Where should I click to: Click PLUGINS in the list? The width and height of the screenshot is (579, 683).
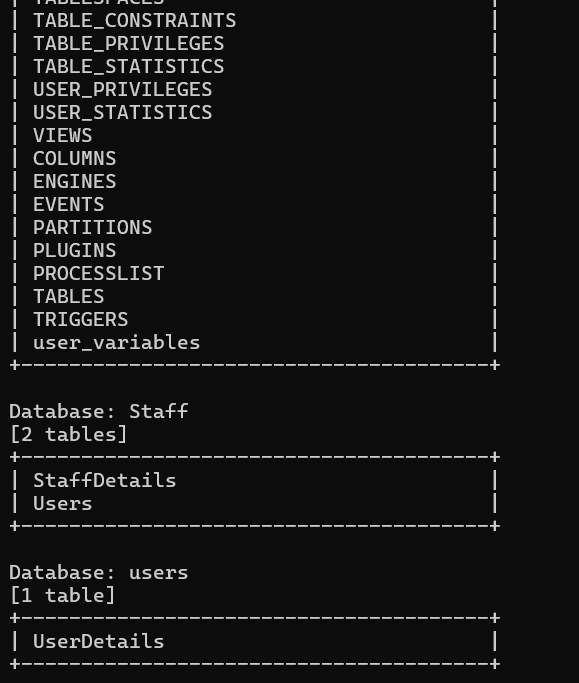coord(74,251)
